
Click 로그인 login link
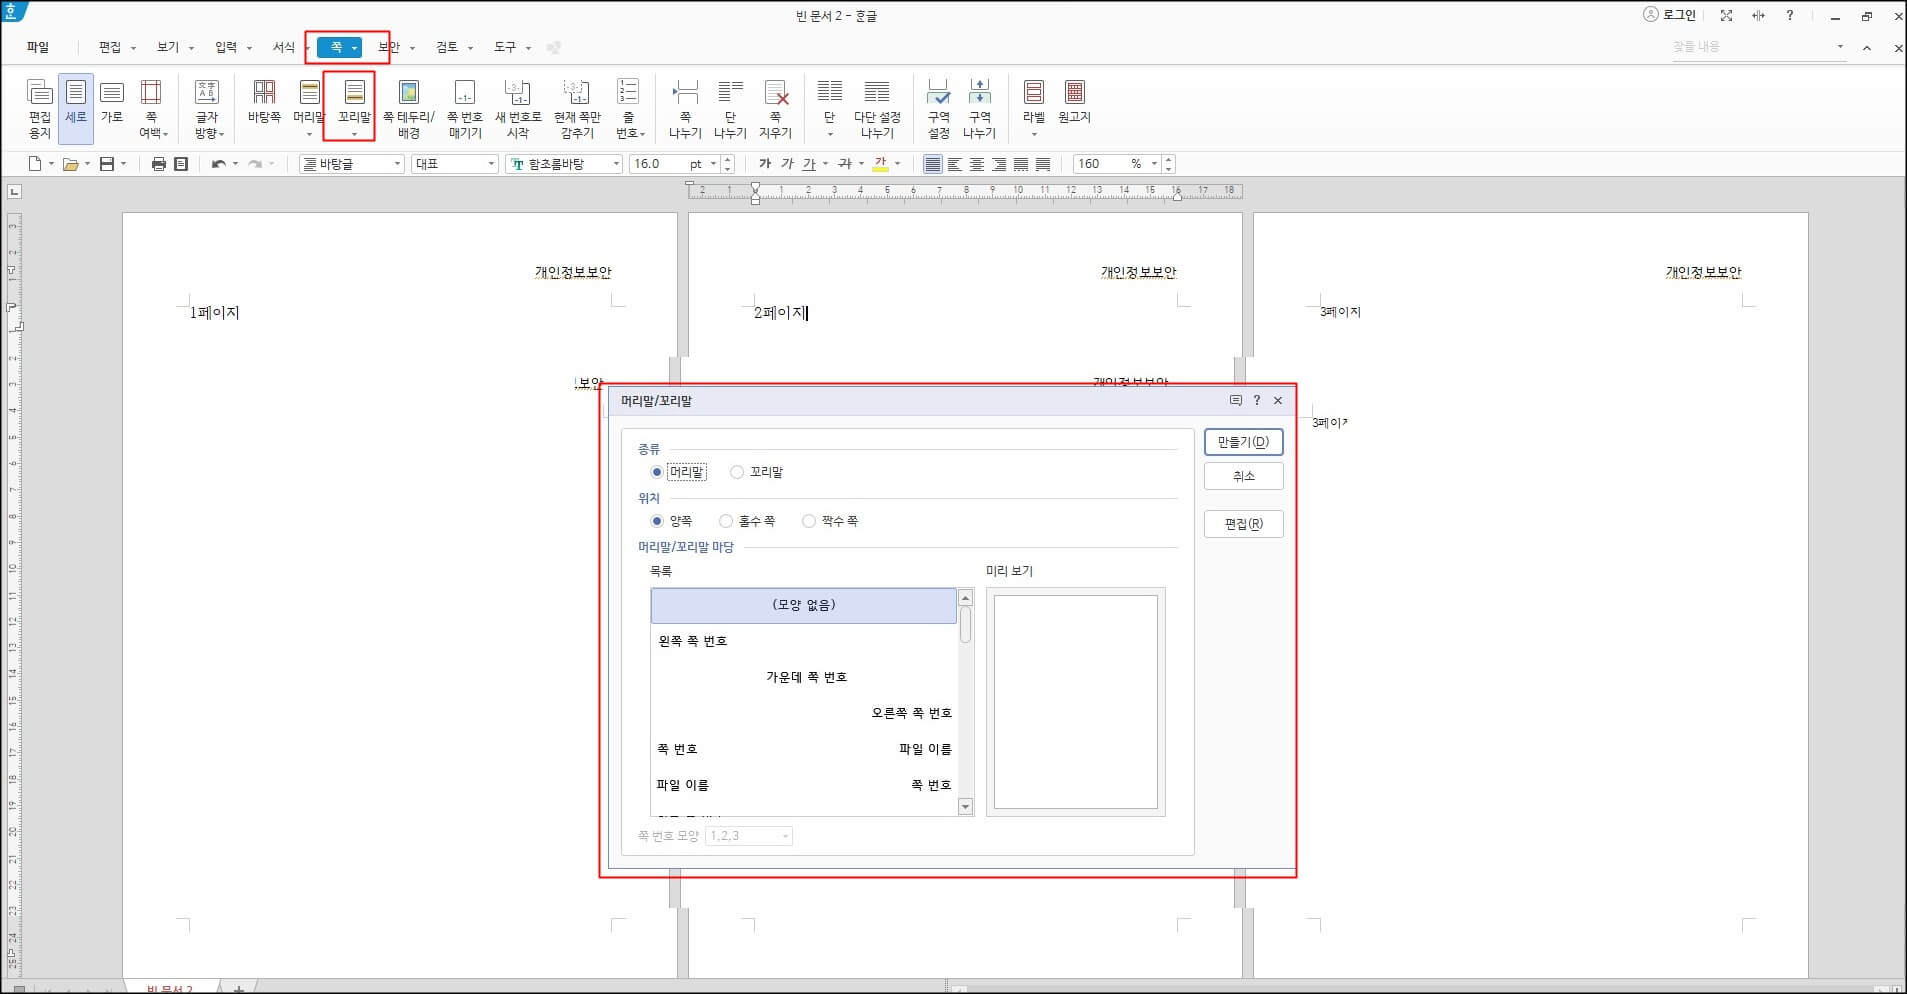tap(1670, 15)
